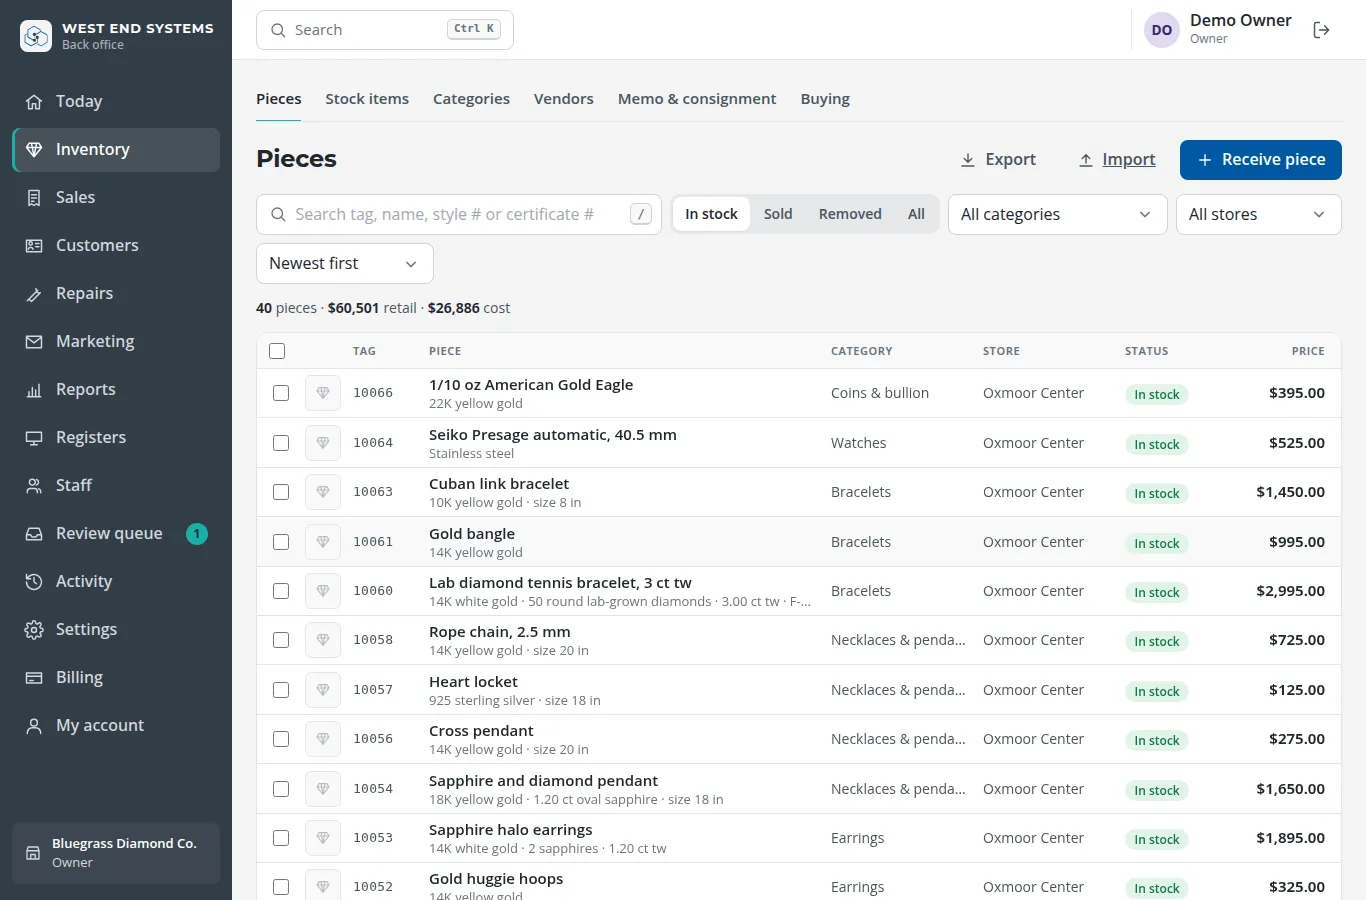Open Repairs via its tool icon

click(34, 294)
